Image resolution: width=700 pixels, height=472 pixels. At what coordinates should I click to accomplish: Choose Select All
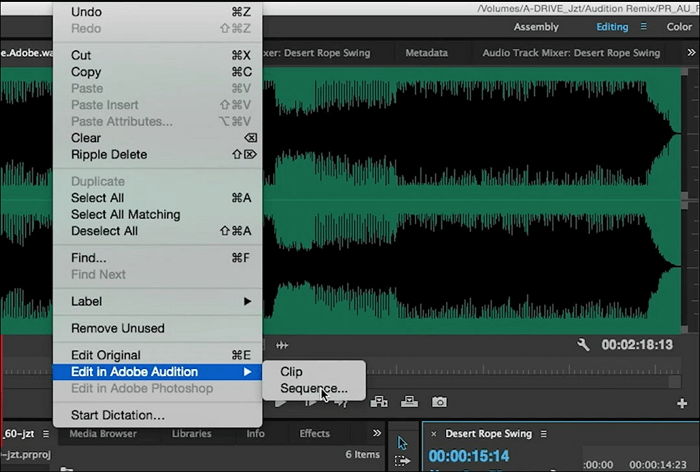point(158,198)
